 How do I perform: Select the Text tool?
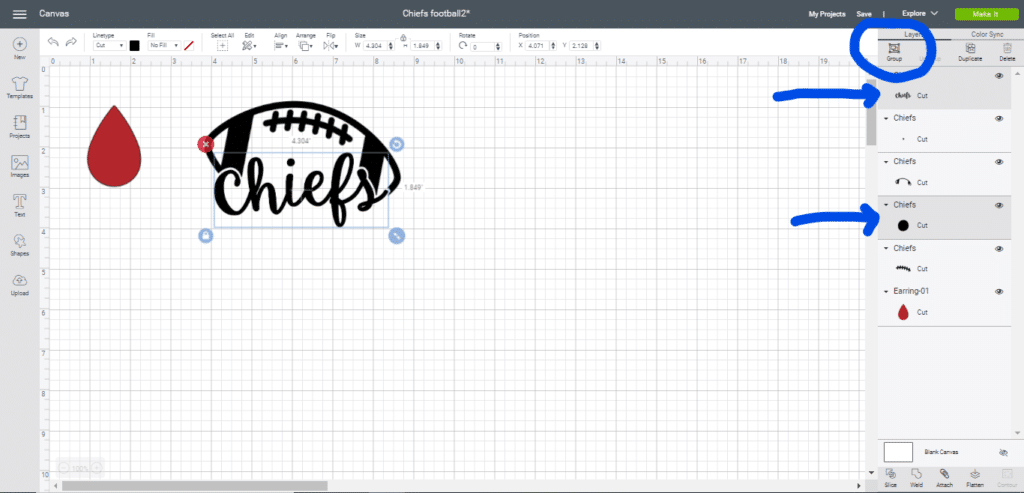click(x=19, y=203)
